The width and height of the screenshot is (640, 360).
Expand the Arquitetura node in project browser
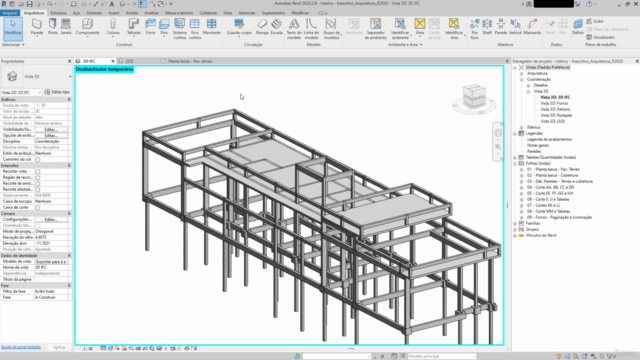[522, 73]
